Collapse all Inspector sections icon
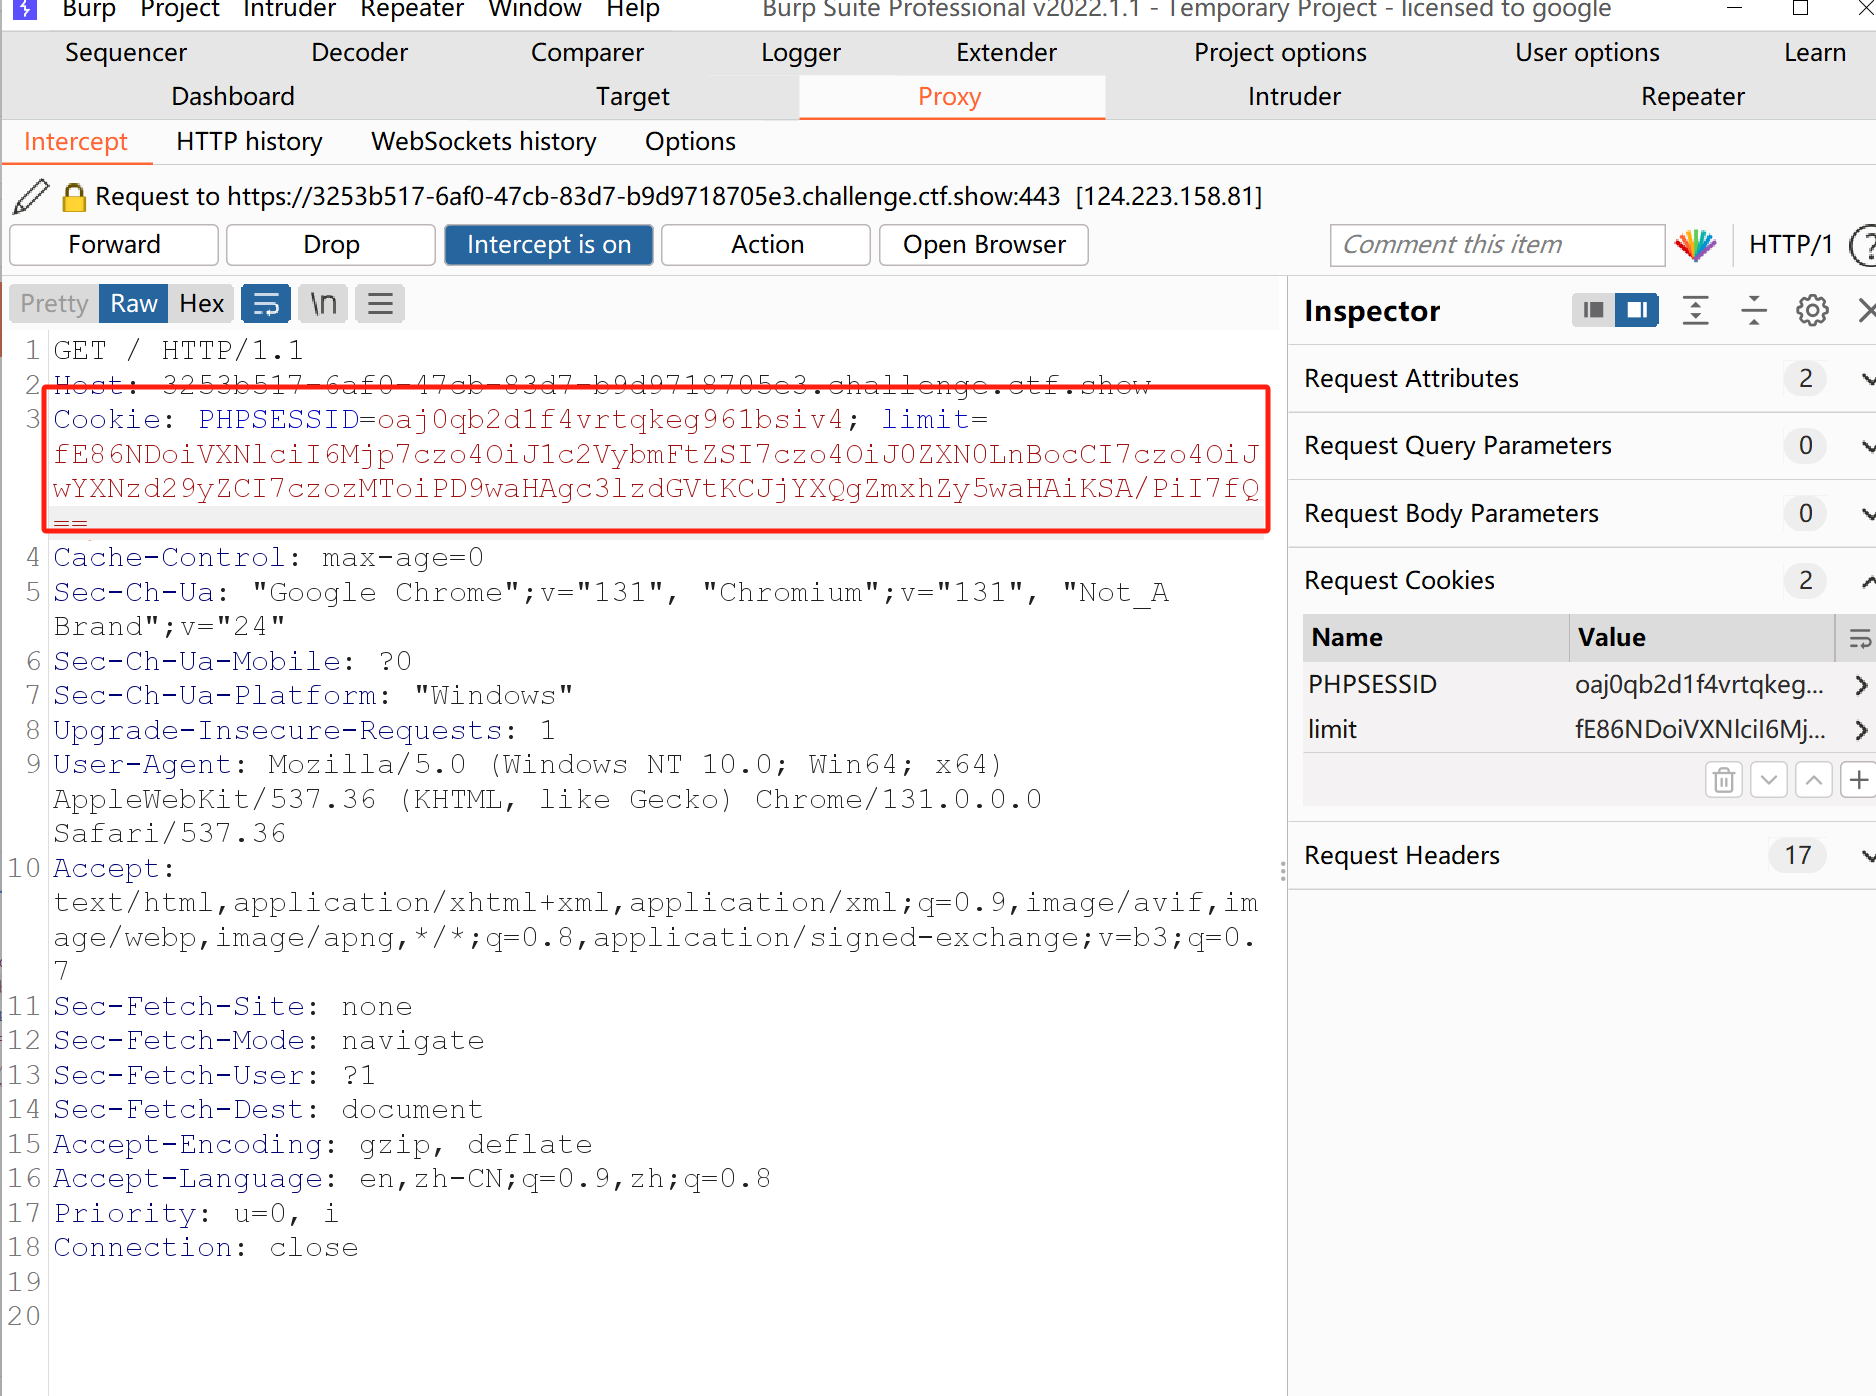This screenshot has width=1876, height=1396. coord(1754,311)
